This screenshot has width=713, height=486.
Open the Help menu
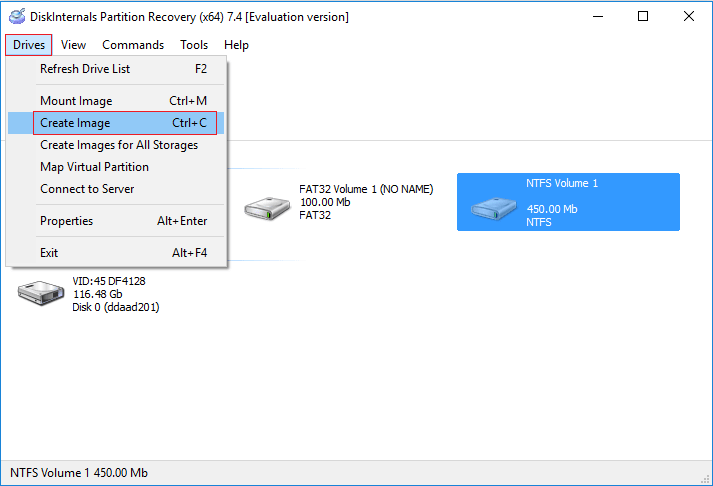point(237,45)
